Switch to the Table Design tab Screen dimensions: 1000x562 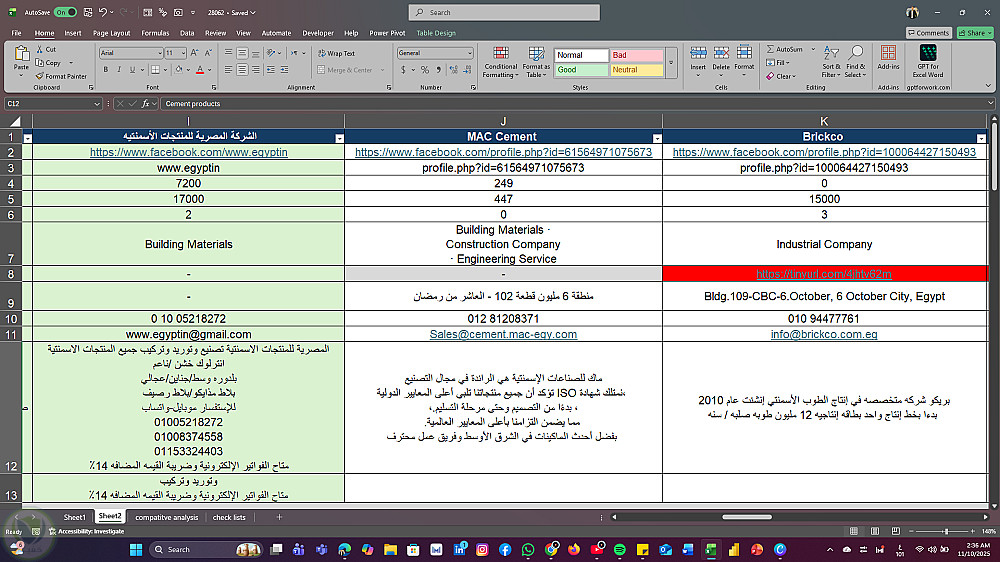[436, 33]
